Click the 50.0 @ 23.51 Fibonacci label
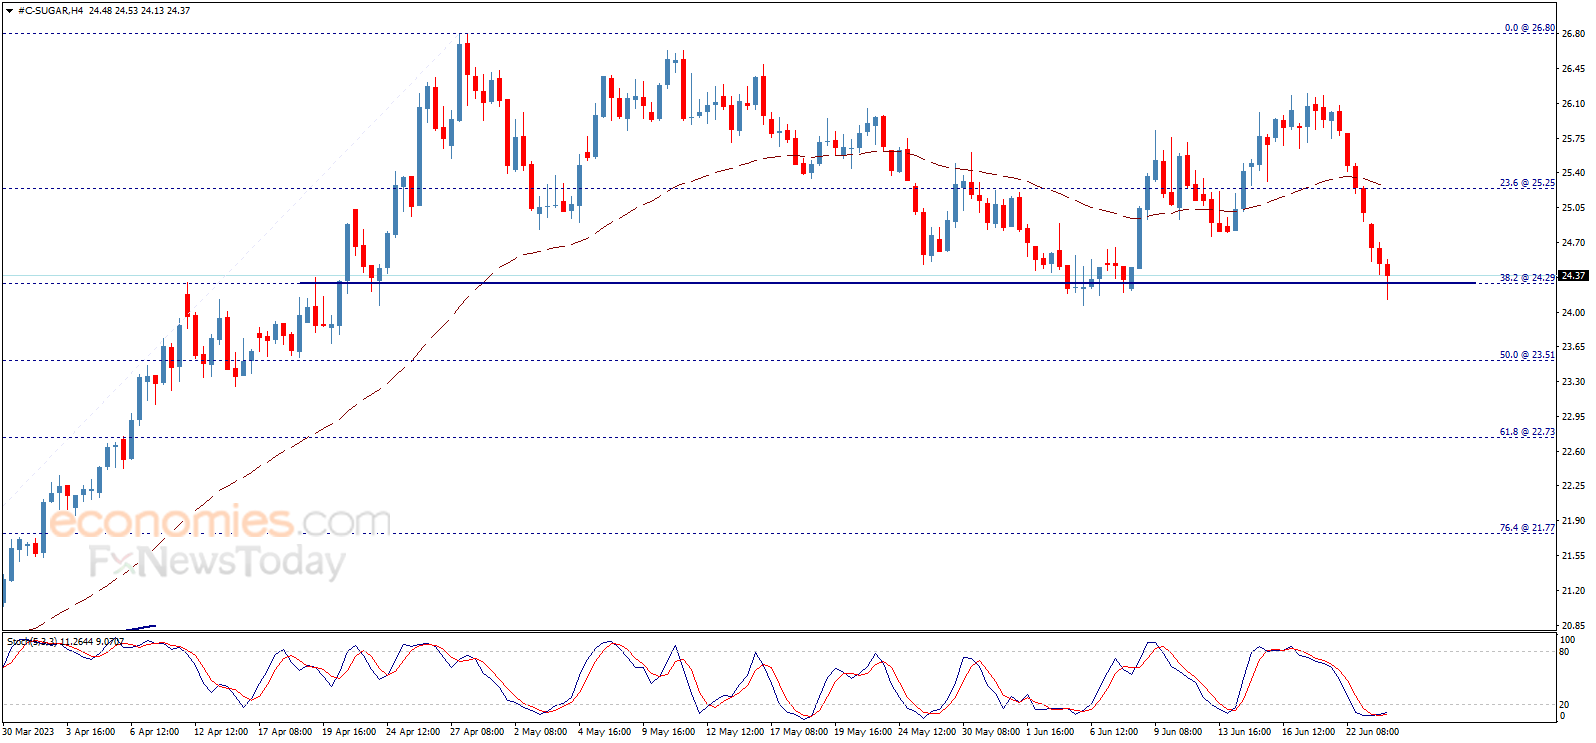 1527,355
